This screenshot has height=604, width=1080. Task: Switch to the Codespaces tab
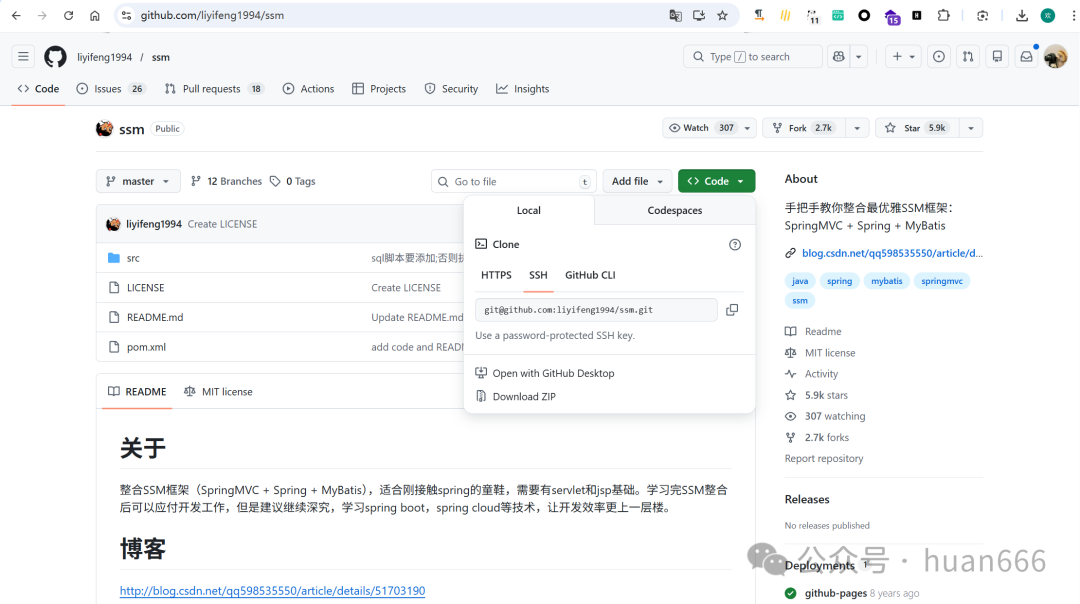coord(675,210)
